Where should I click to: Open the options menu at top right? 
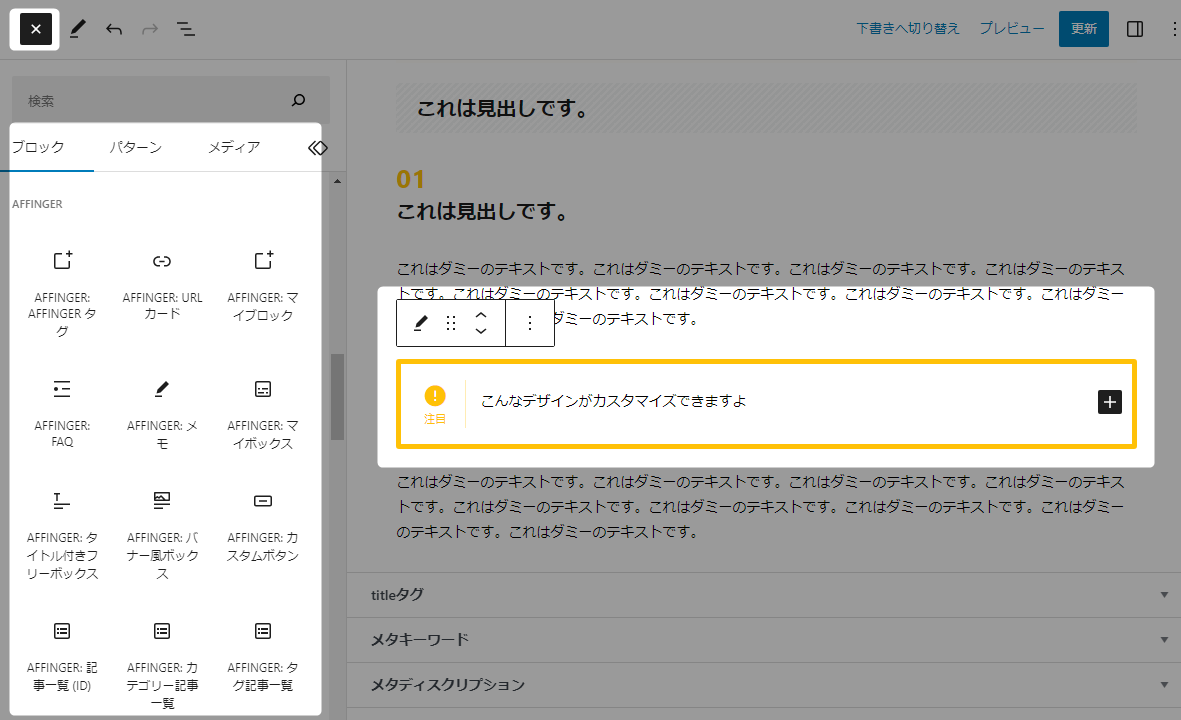click(x=1173, y=29)
